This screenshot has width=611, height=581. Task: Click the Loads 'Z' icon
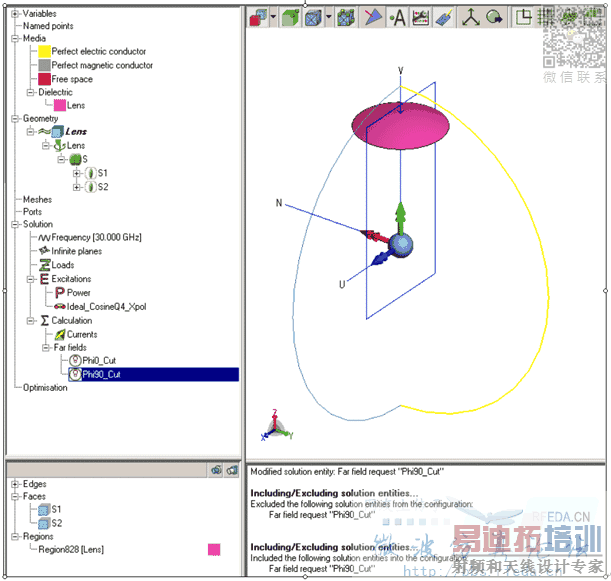(x=44, y=265)
